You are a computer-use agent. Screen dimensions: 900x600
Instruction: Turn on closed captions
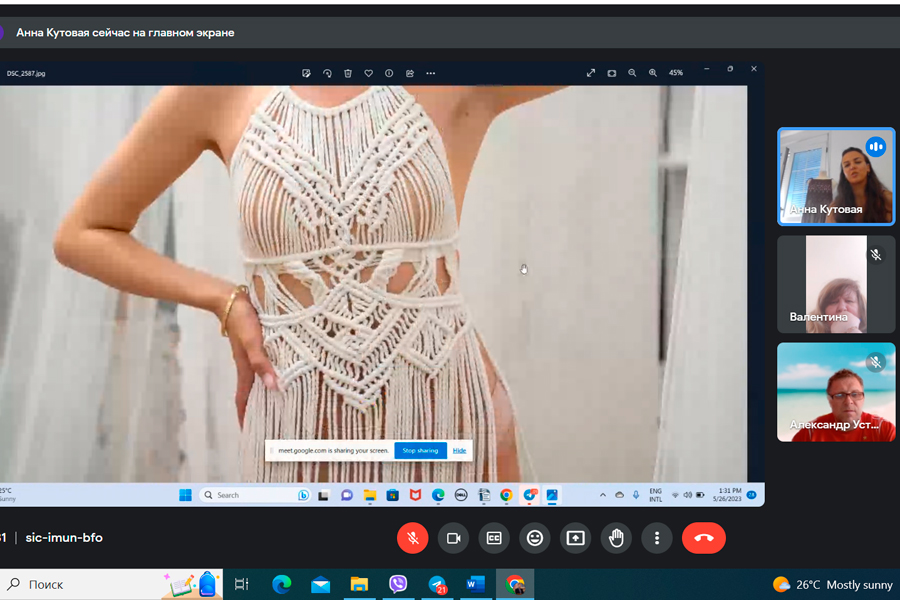tap(494, 538)
